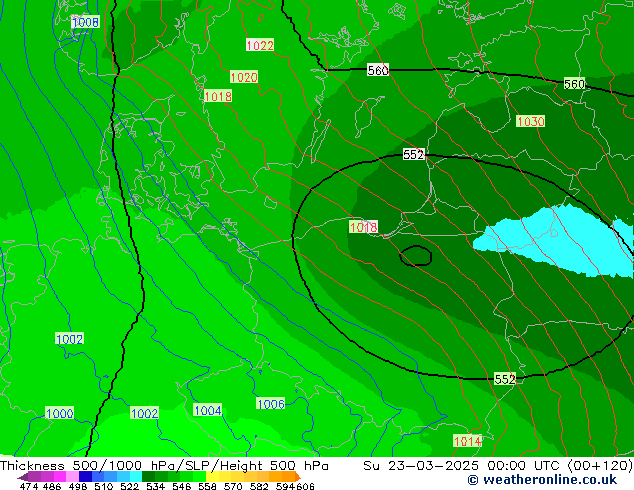
Task: Select the orange arrow end of the legend
Action: (298, 476)
